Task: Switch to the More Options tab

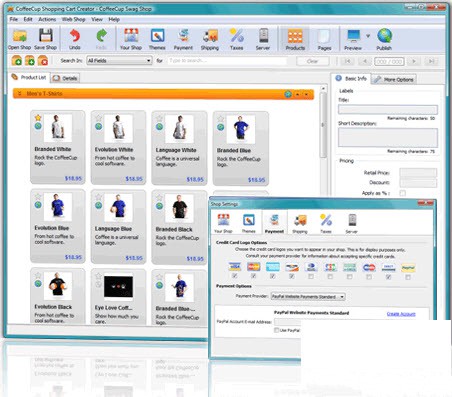Action: pyautogui.click(x=394, y=79)
